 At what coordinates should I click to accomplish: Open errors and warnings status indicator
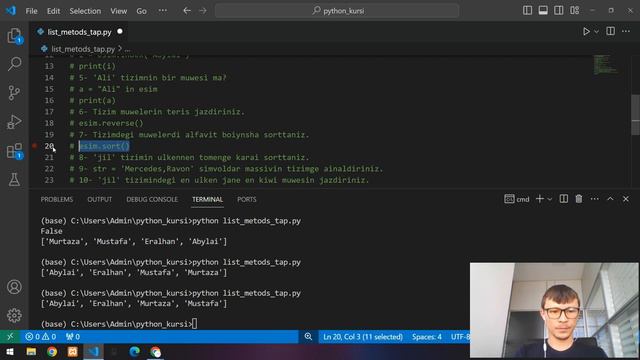click(40, 337)
